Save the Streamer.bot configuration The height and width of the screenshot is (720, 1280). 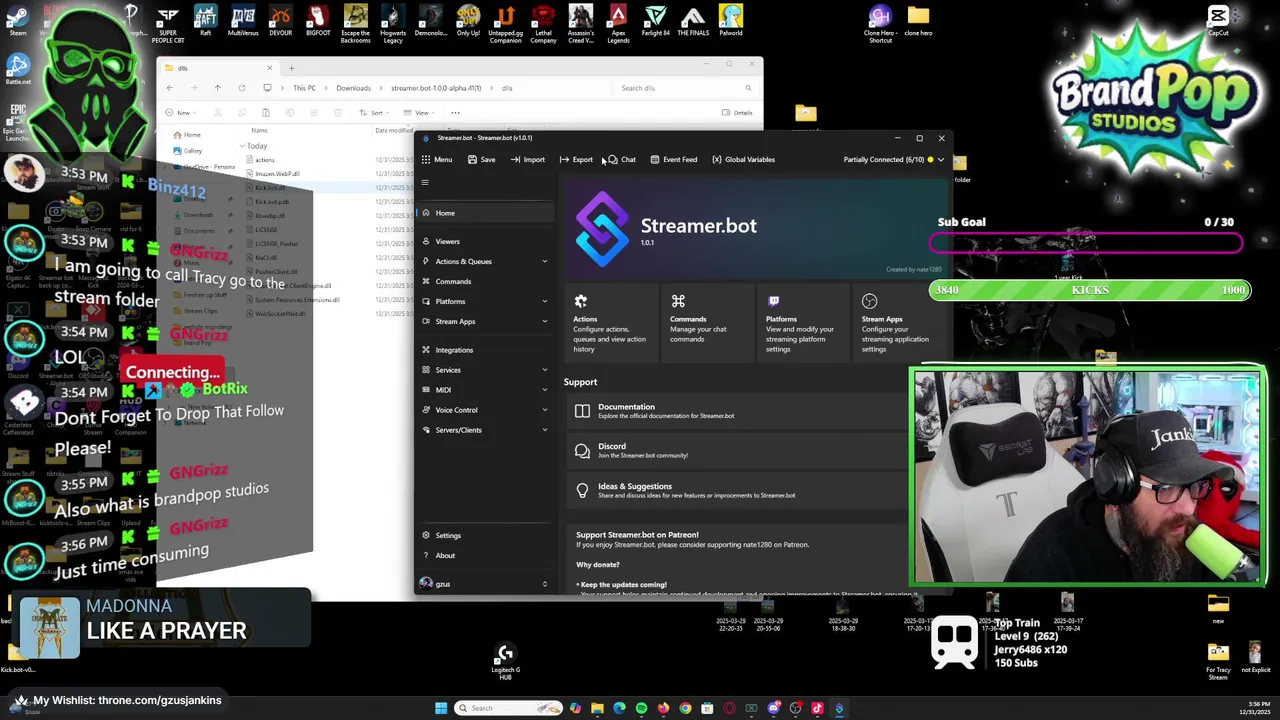481,160
